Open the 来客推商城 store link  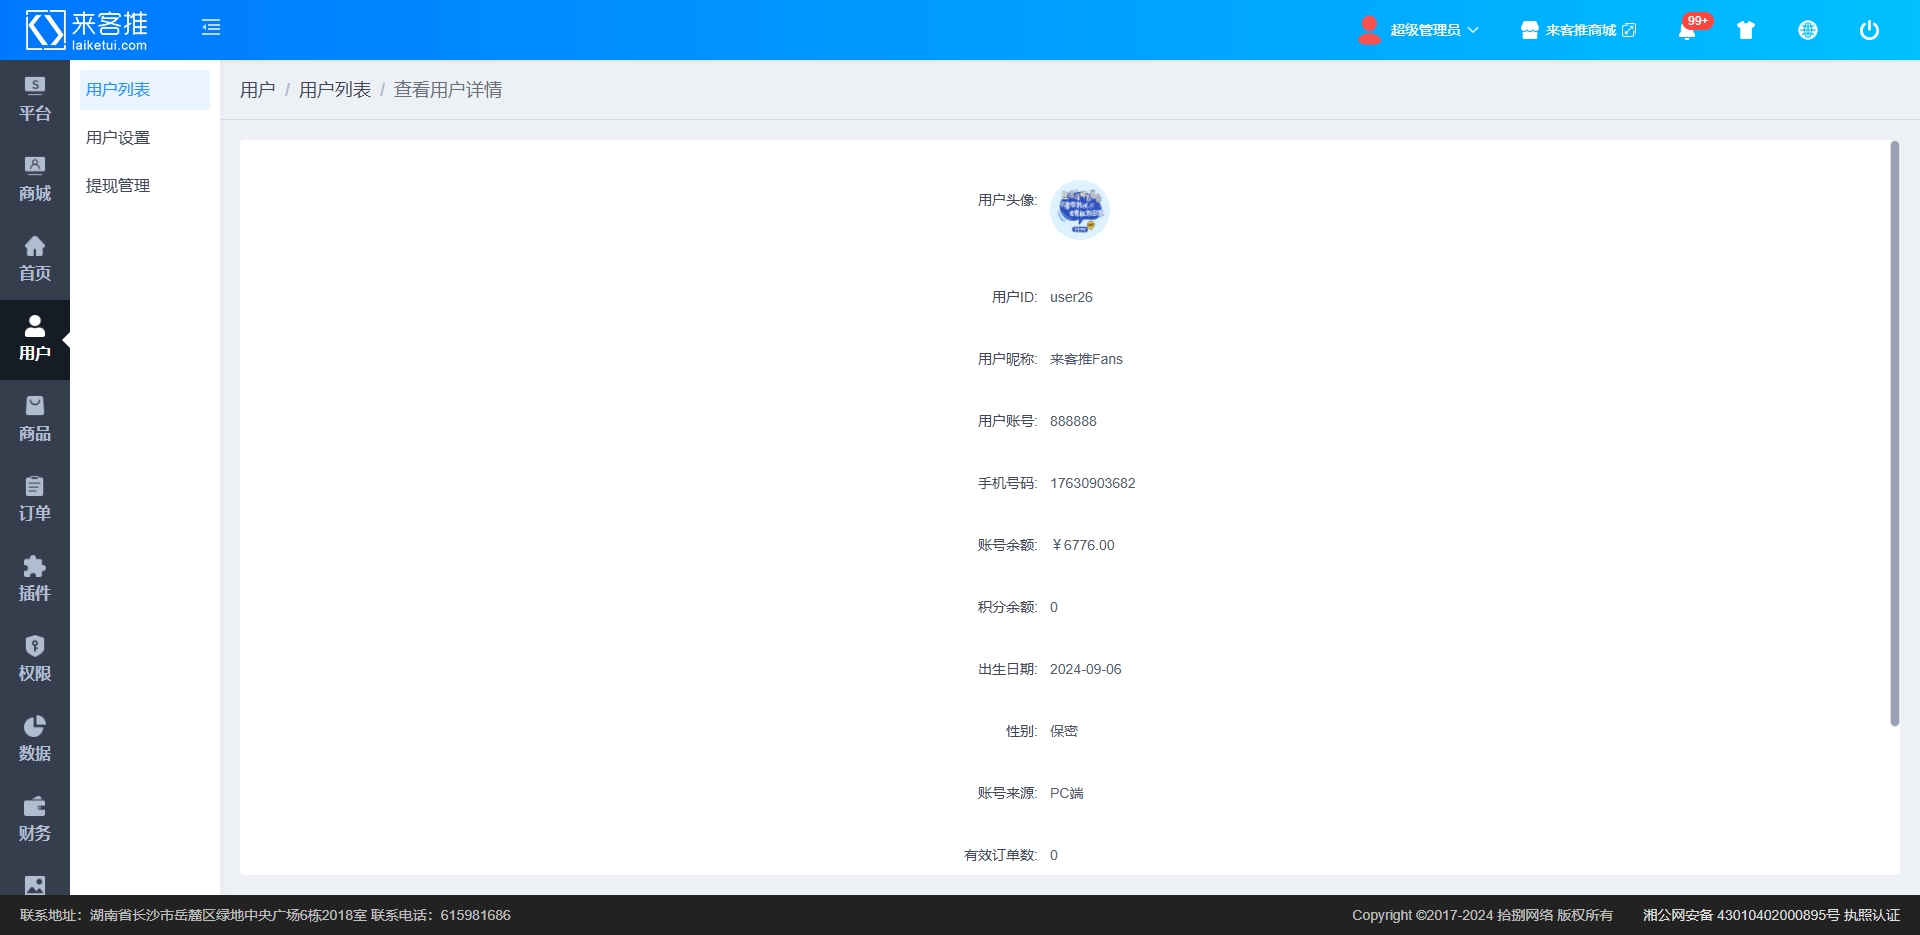coord(1579,31)
